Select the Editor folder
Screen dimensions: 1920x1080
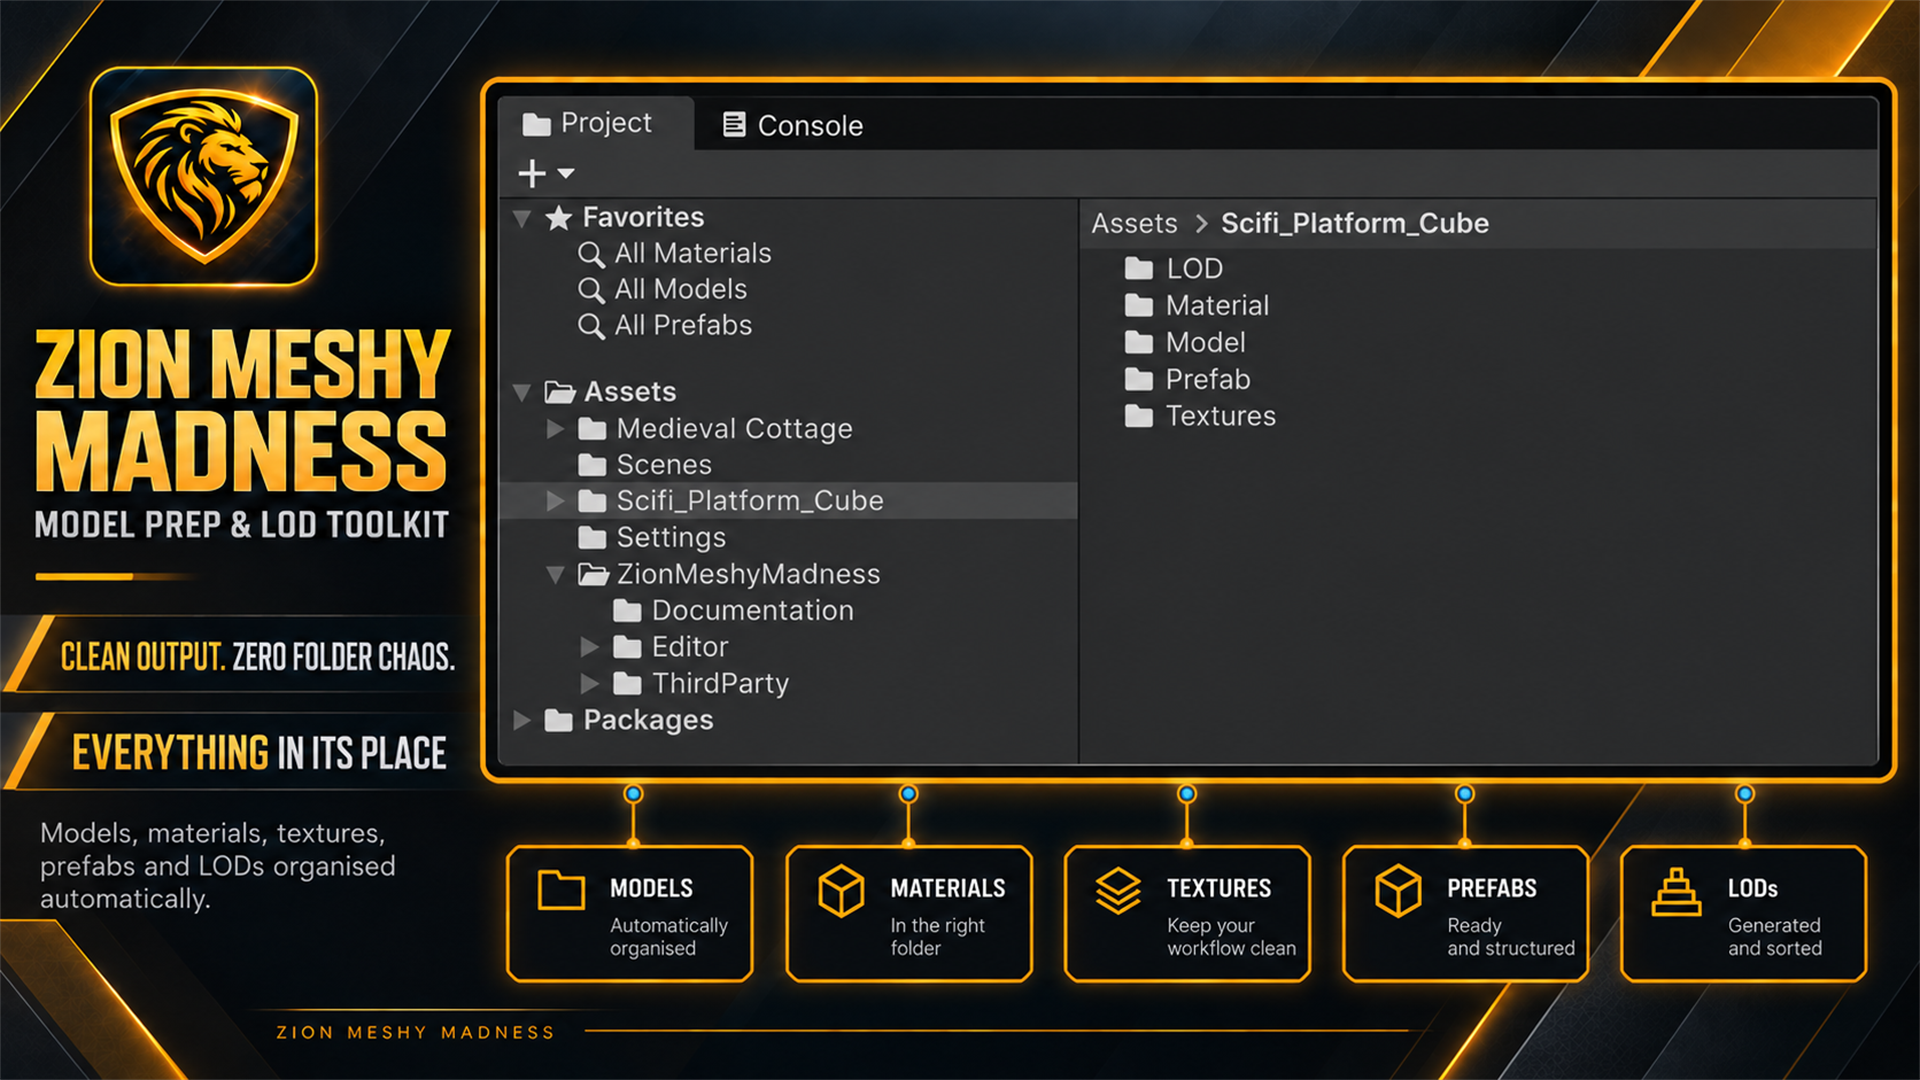[690, 647]
